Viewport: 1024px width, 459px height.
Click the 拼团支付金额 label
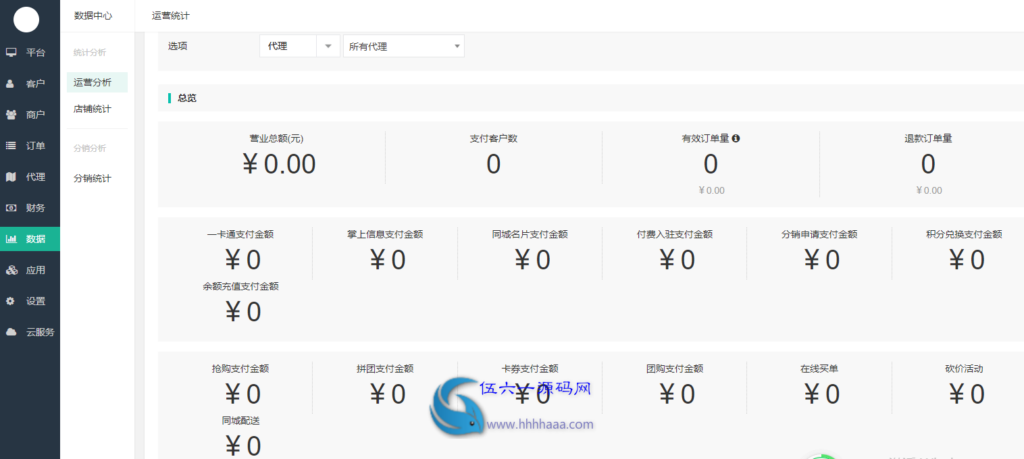coord(385,368)
